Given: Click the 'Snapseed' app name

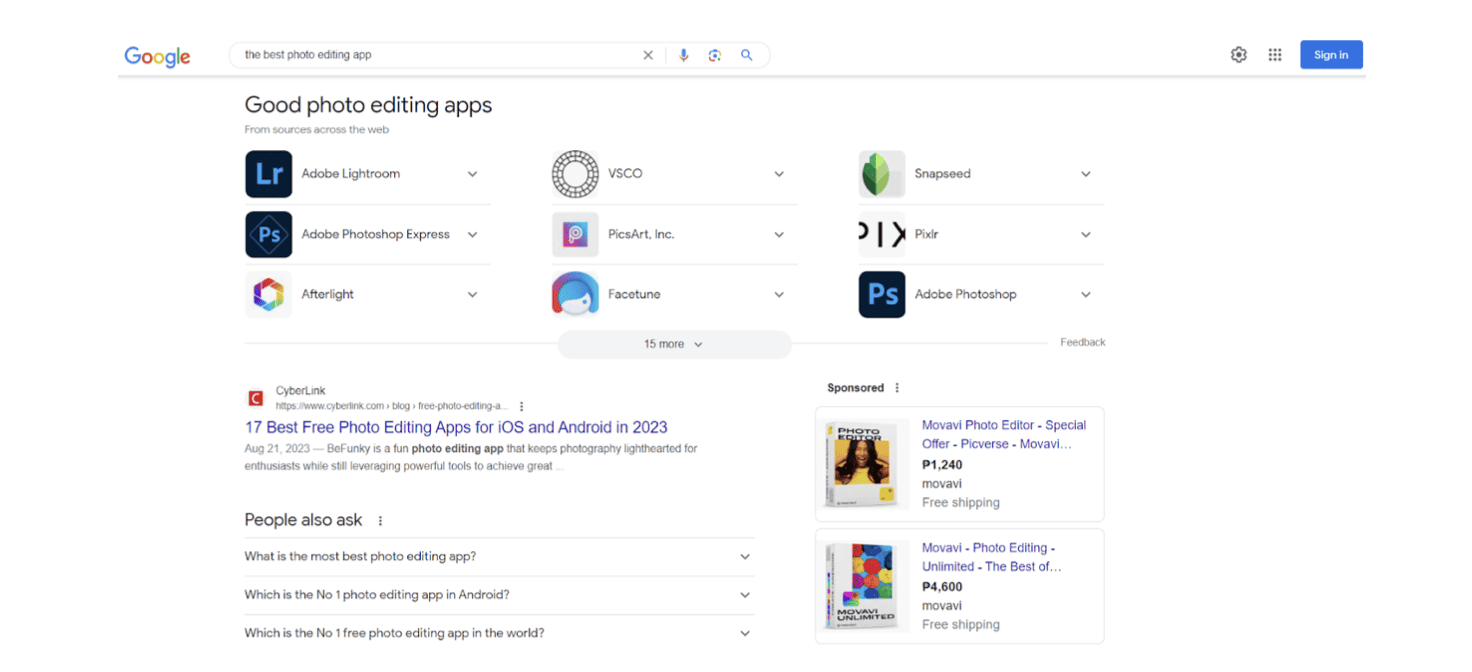Looking at the screenshot, I should [x=943, y=174].
